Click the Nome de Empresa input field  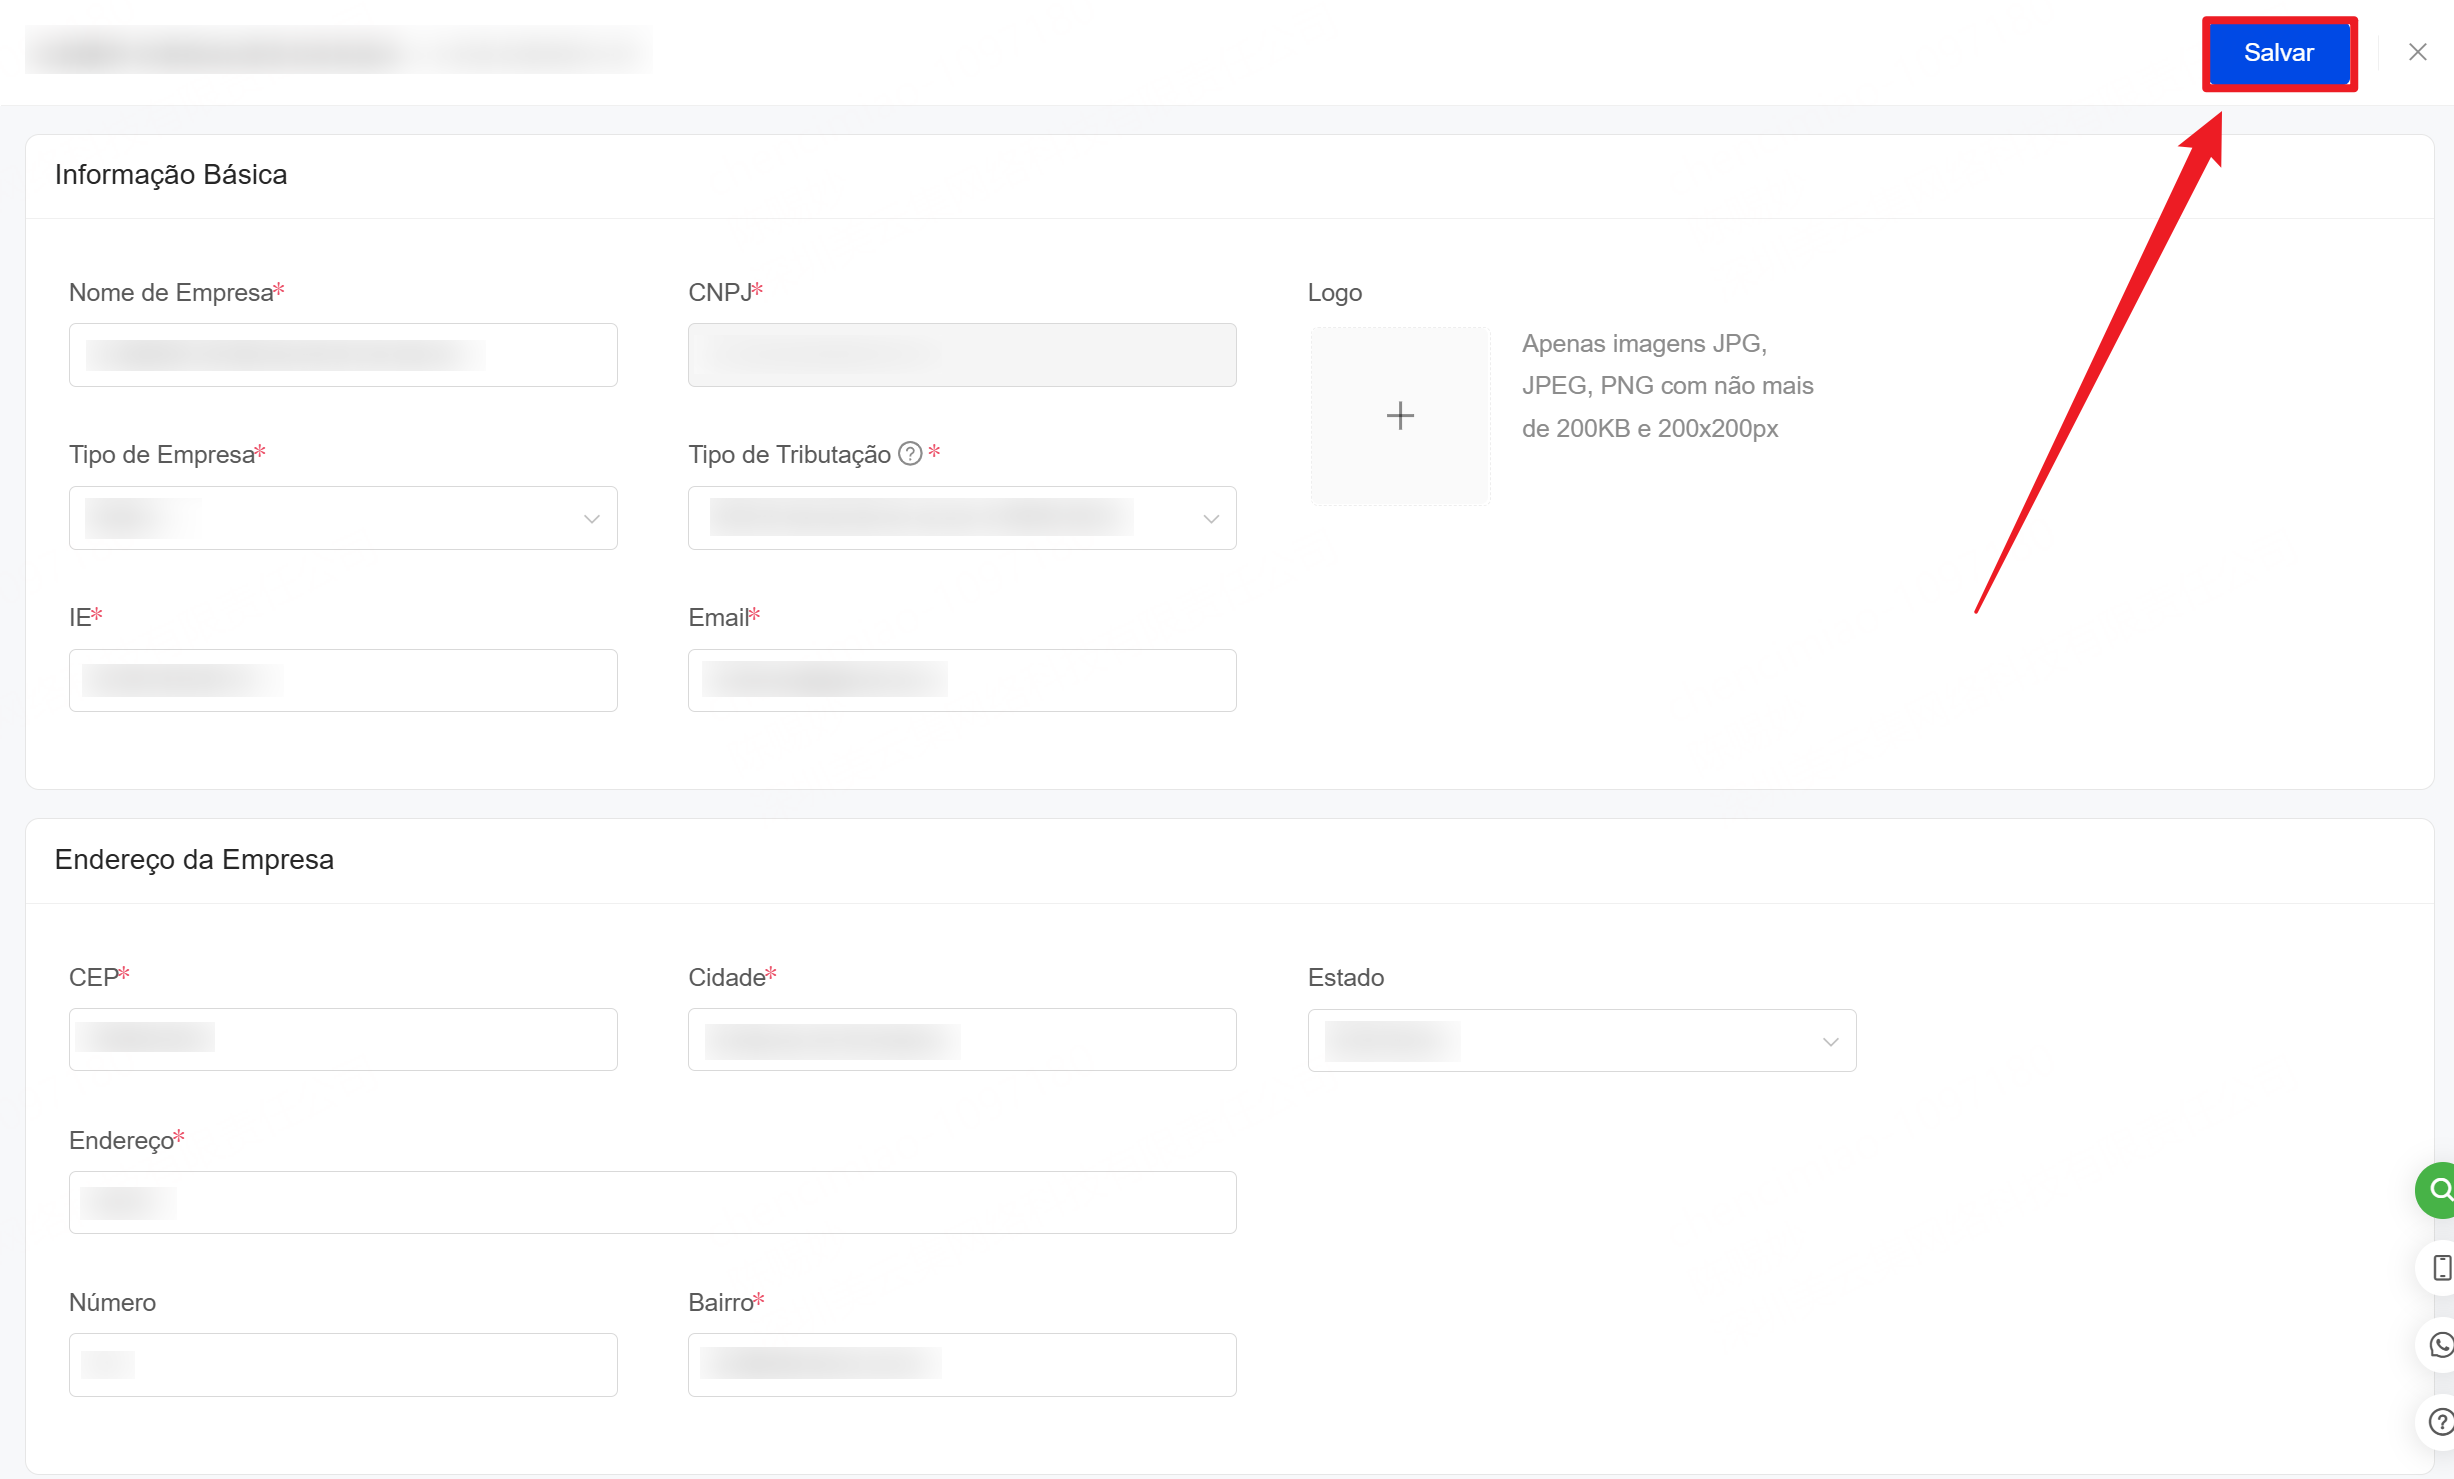(343, 355)
